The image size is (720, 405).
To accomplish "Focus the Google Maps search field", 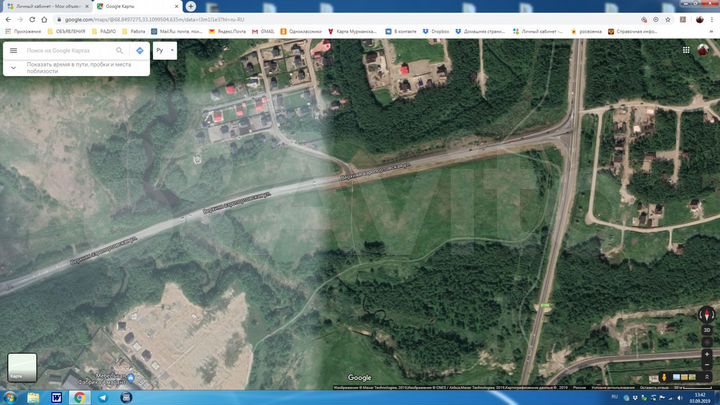I will [x=68, y=51].
